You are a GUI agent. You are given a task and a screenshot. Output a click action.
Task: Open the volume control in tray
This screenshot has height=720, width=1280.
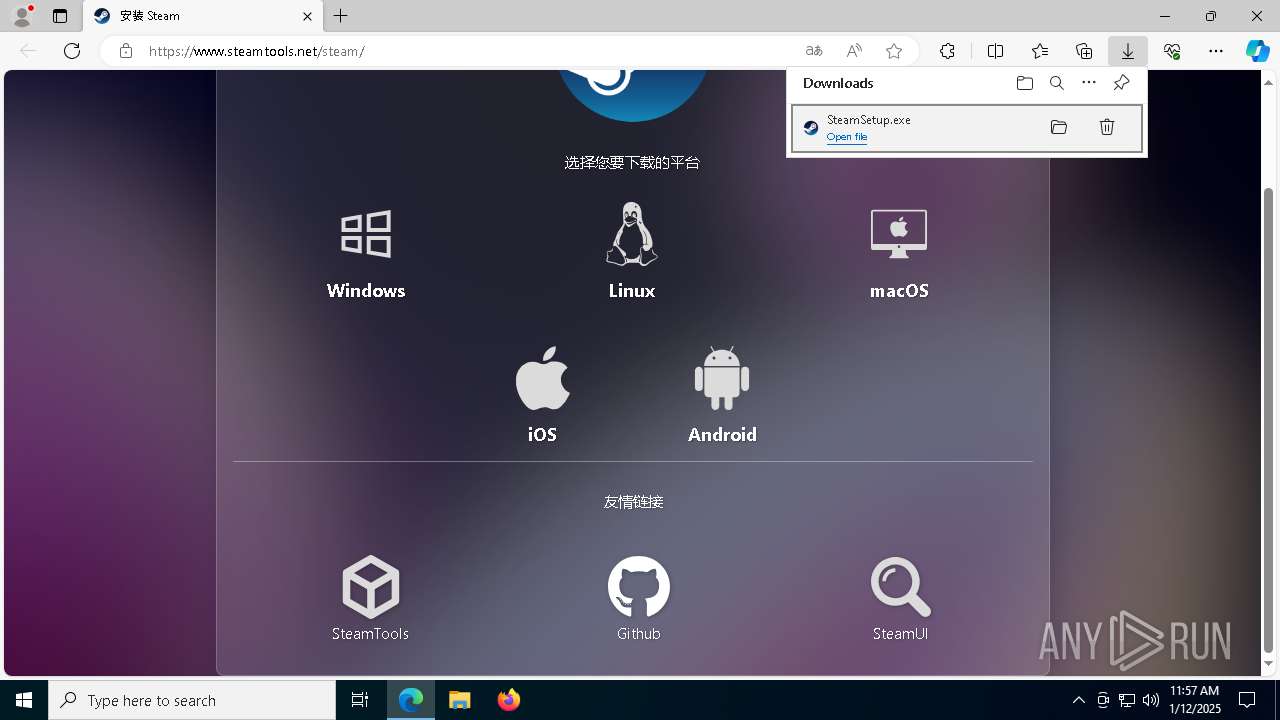coord(1150,700)
